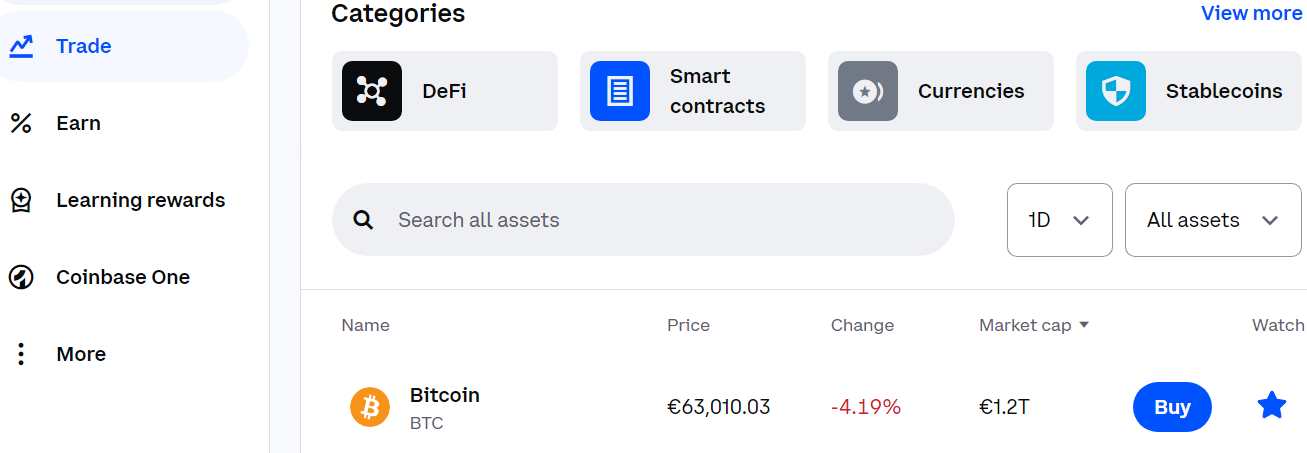Viewport: 1307px width, 453px height.
Task: Expand the All assets filter dropdown
Action: point(1212,220)
